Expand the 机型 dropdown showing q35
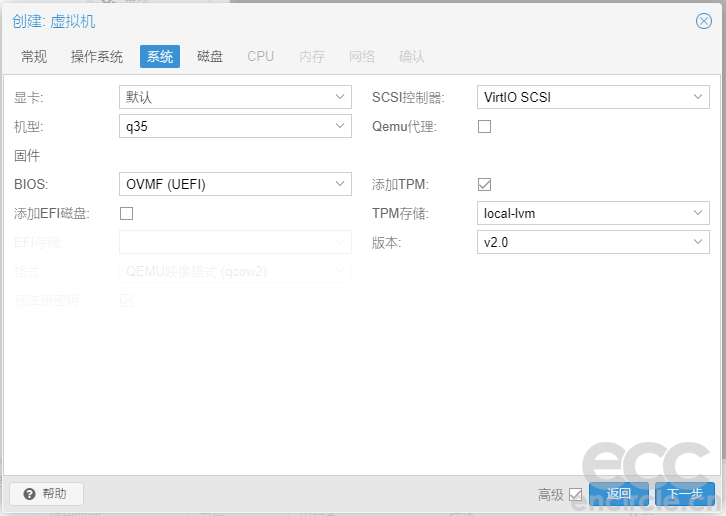 235,126
